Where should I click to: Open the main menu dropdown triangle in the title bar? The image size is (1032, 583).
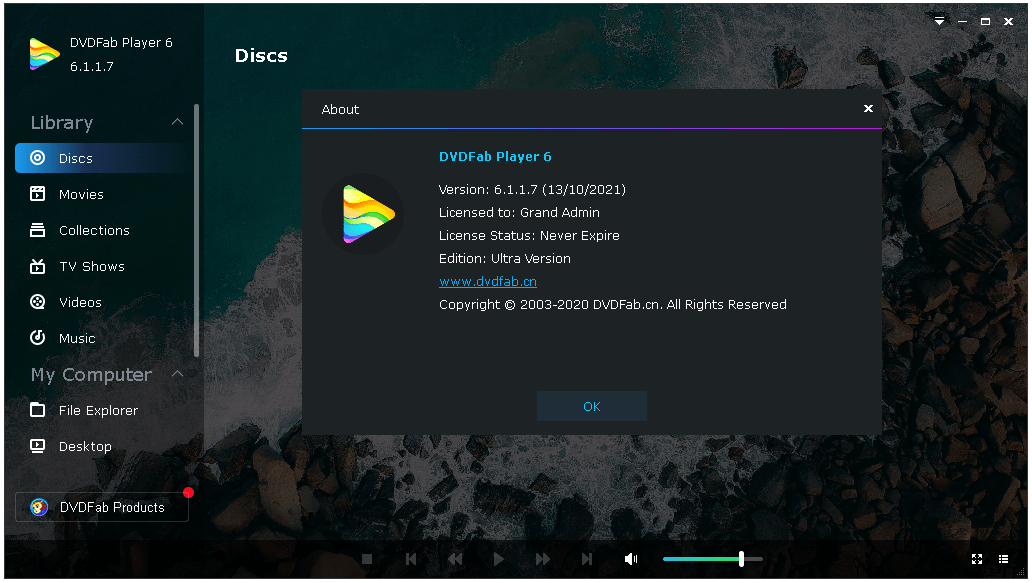(940, 21)
